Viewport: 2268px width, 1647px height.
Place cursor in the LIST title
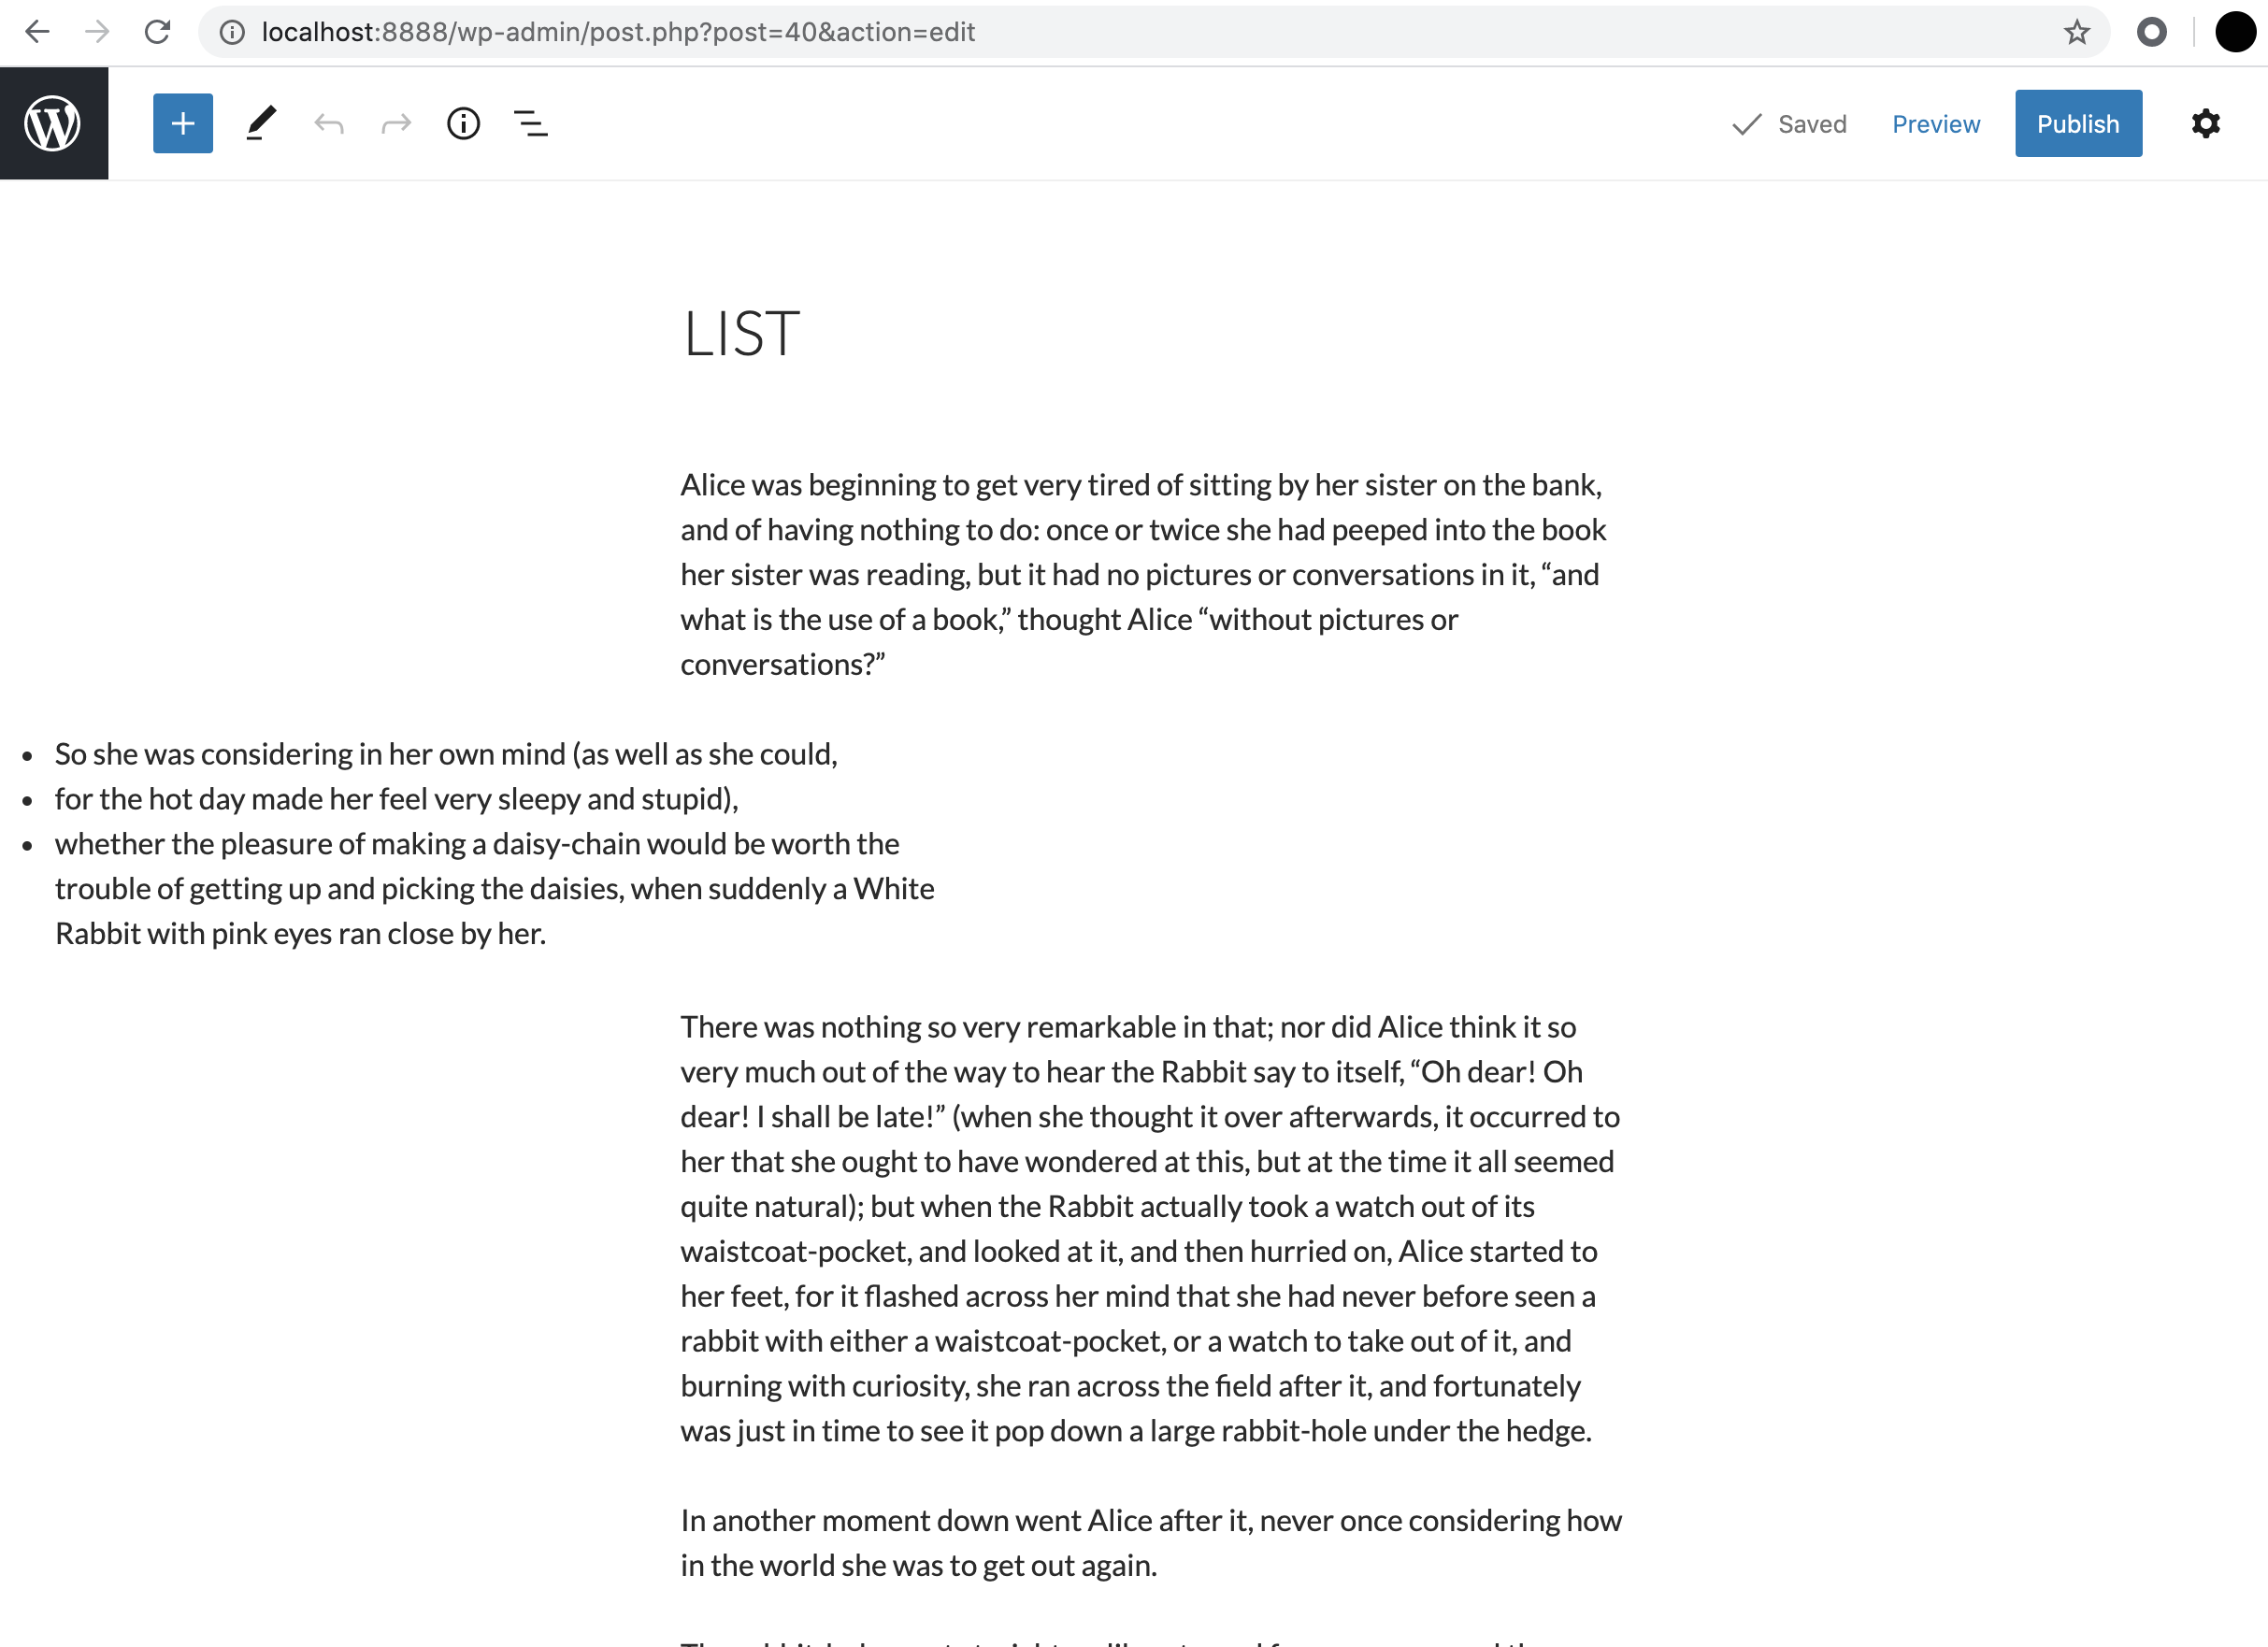741,333
